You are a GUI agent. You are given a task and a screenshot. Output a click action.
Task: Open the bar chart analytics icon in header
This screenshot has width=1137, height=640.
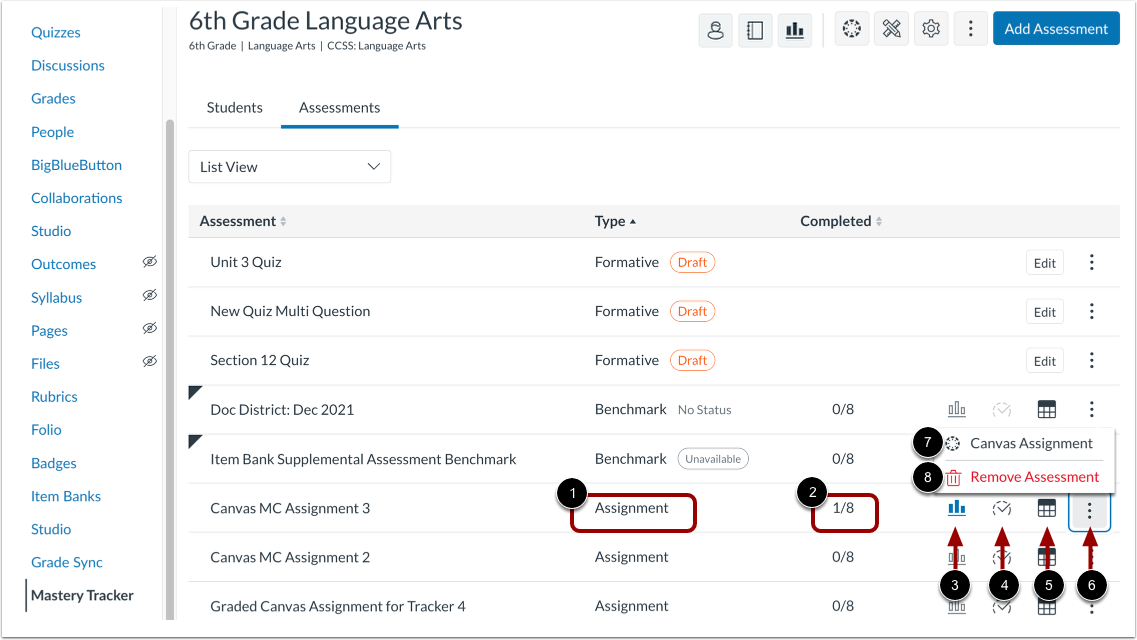click(795, 29)
